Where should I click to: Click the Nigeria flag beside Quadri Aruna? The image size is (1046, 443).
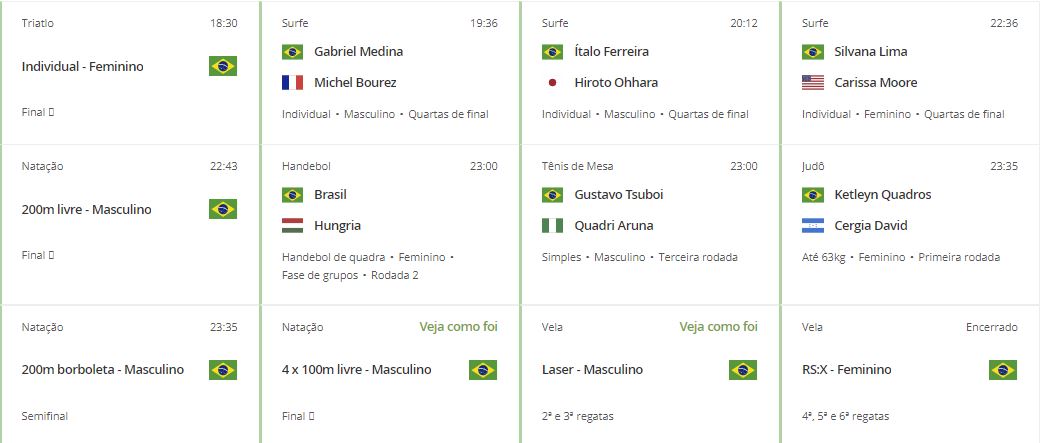click(x=552, y=226)
